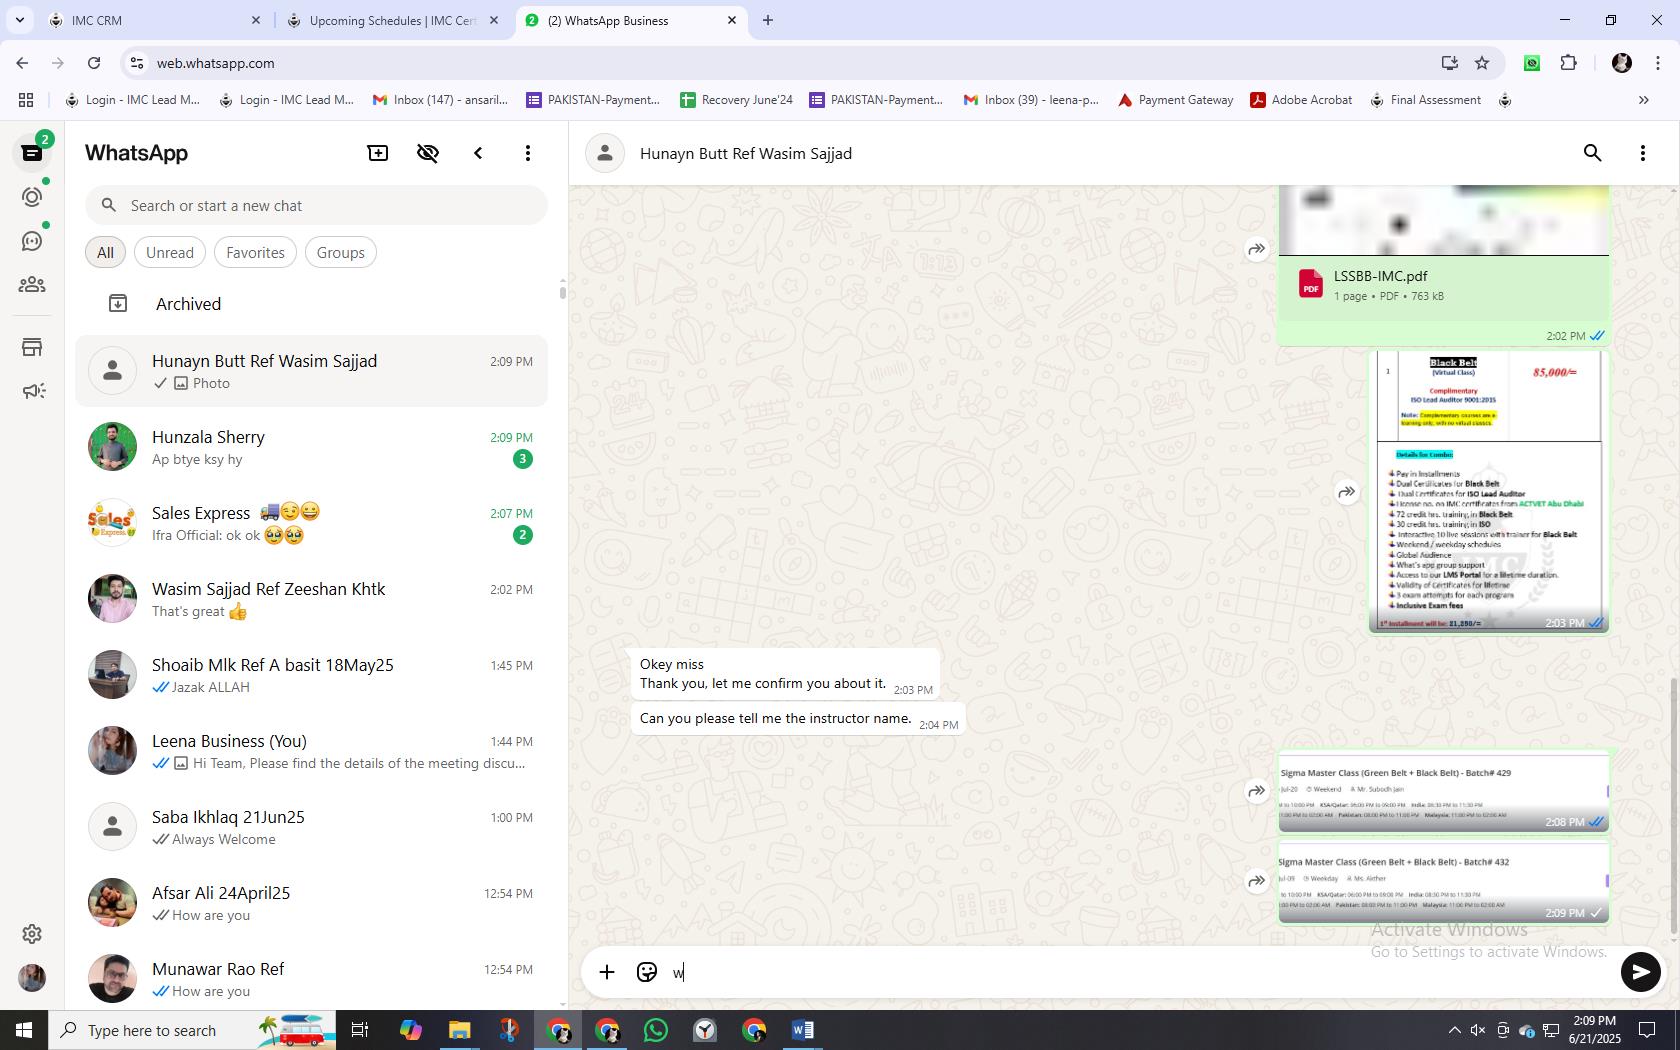The image size is (1680, 1050).
Task: Open the Advertise megaphone icon
Action: [32, 391]
